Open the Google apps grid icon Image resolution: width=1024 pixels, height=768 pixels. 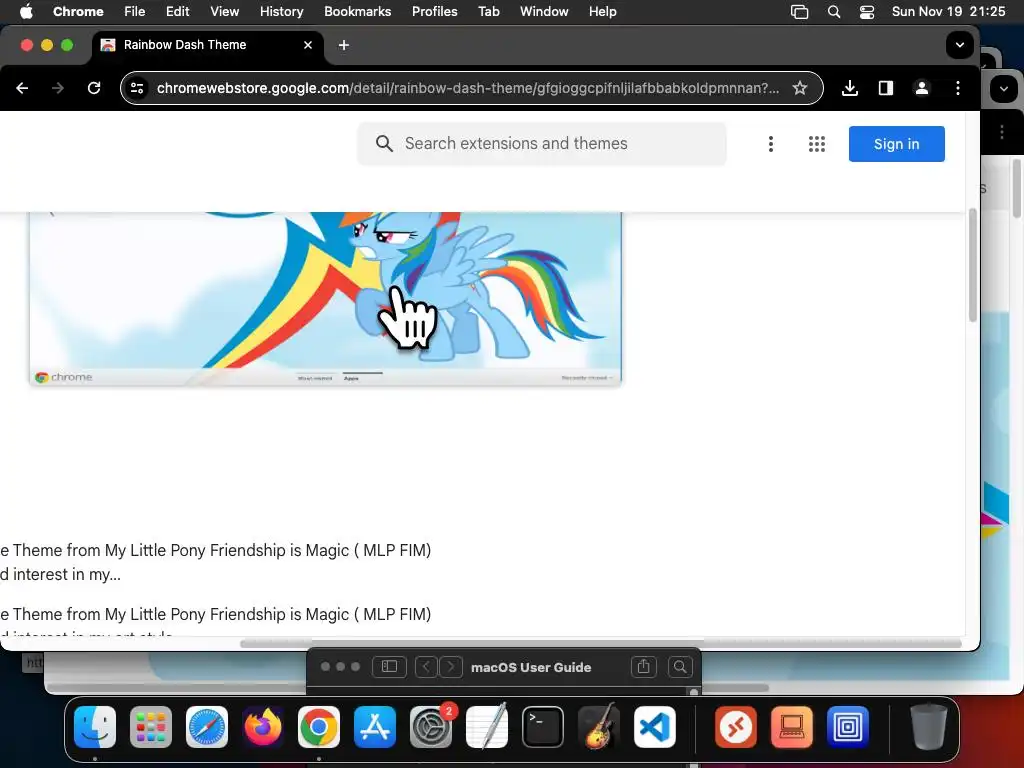(816, 144)
